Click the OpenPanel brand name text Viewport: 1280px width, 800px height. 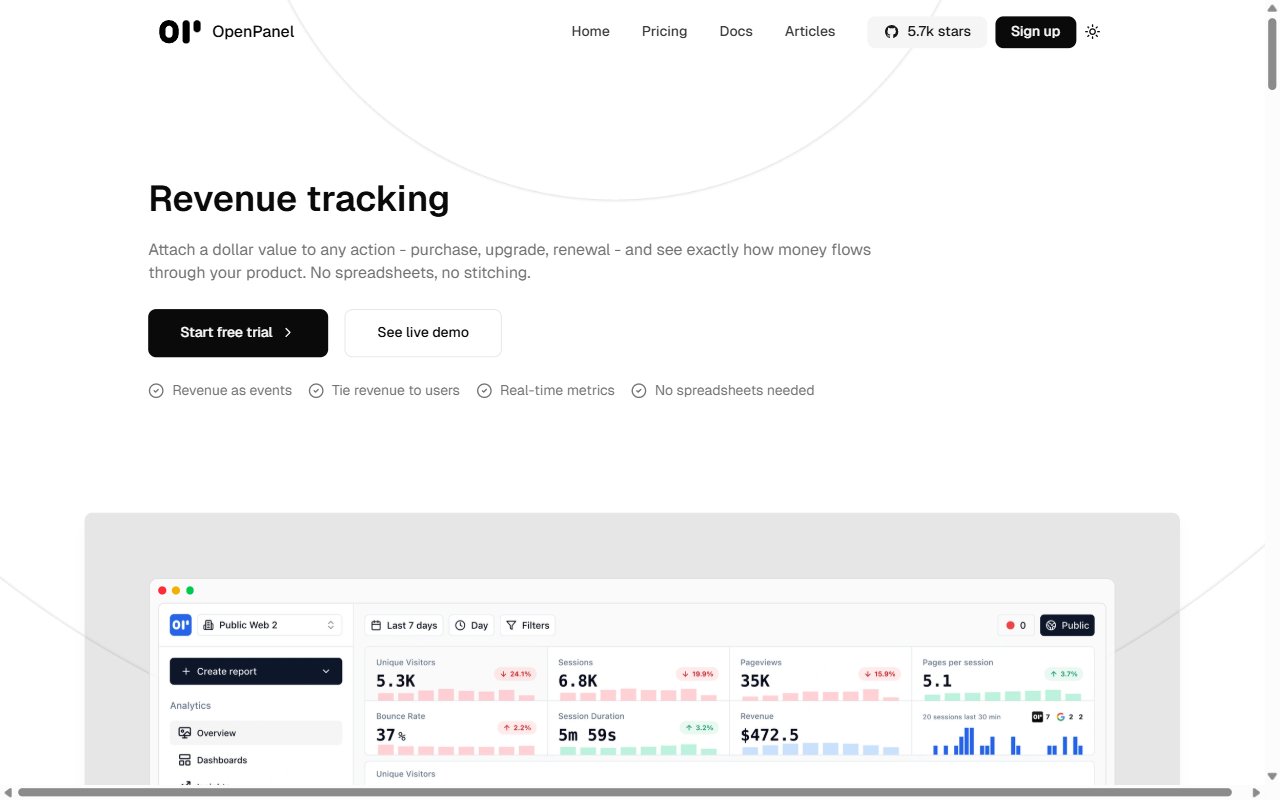click(253, 31)
